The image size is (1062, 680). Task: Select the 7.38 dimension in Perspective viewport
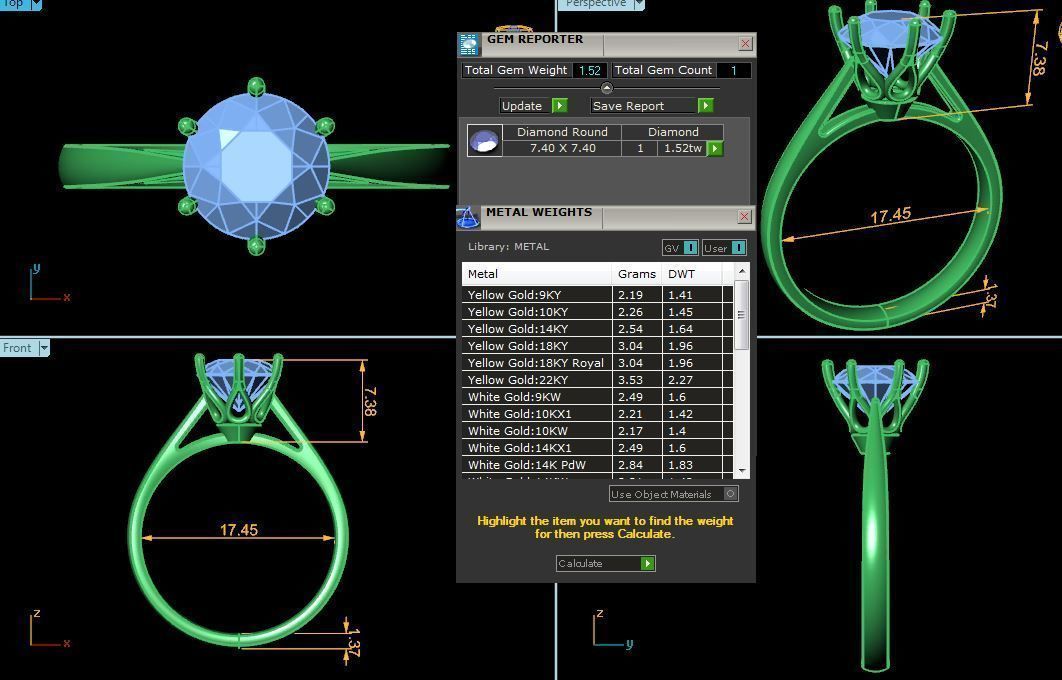click(x=1039, y=59)
